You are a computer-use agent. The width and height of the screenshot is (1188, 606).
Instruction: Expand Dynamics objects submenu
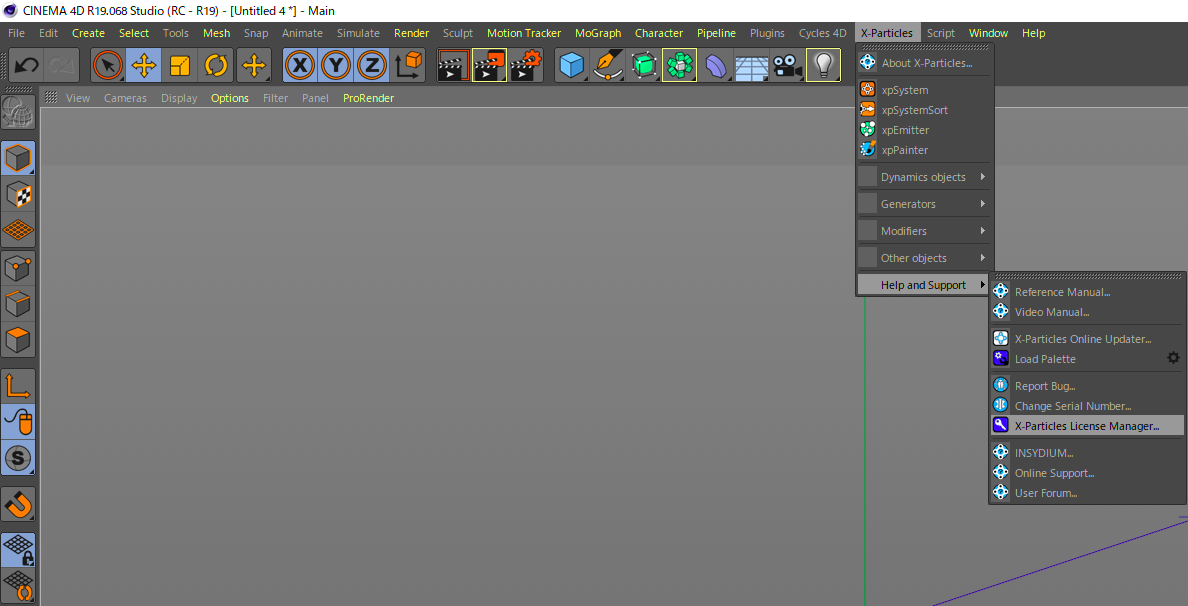tap(925, 177)
